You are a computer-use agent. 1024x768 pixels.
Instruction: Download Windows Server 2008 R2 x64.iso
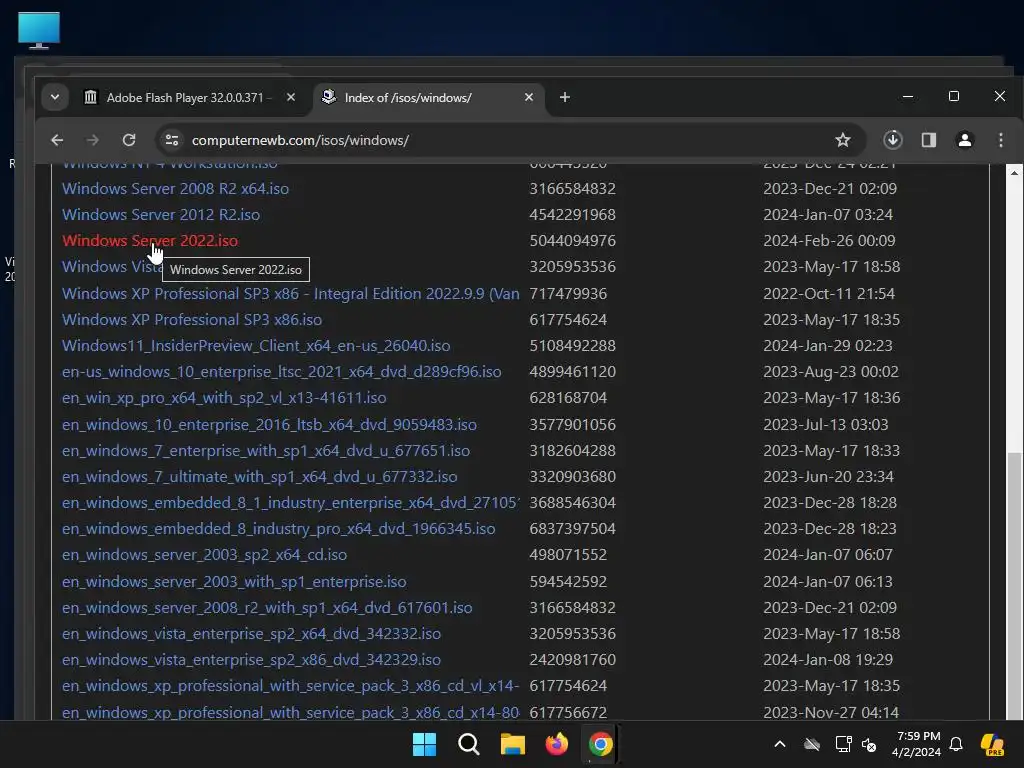click(x=175, y=189)
